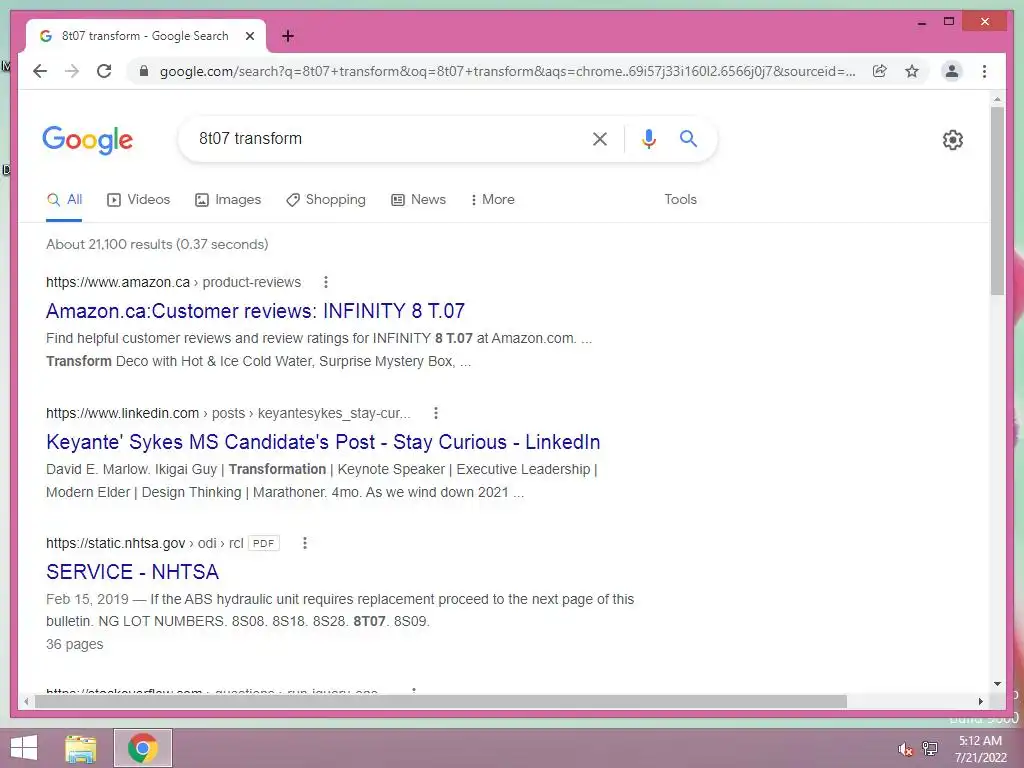Open options for the Amazon.ca result
Viewport: 1024px width, 768px height.
pyautogui.click(x=326, y=282)
